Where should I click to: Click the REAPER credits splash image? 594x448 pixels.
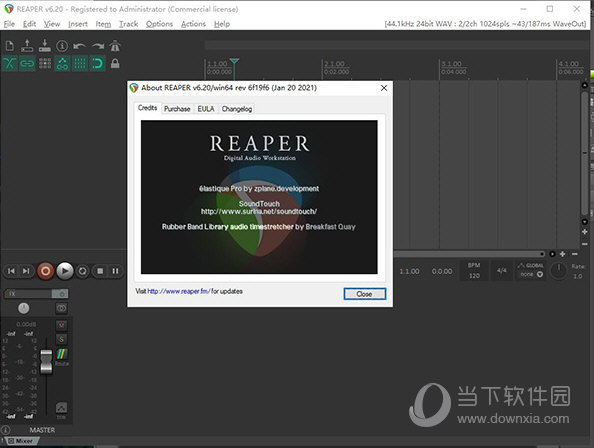259,197
